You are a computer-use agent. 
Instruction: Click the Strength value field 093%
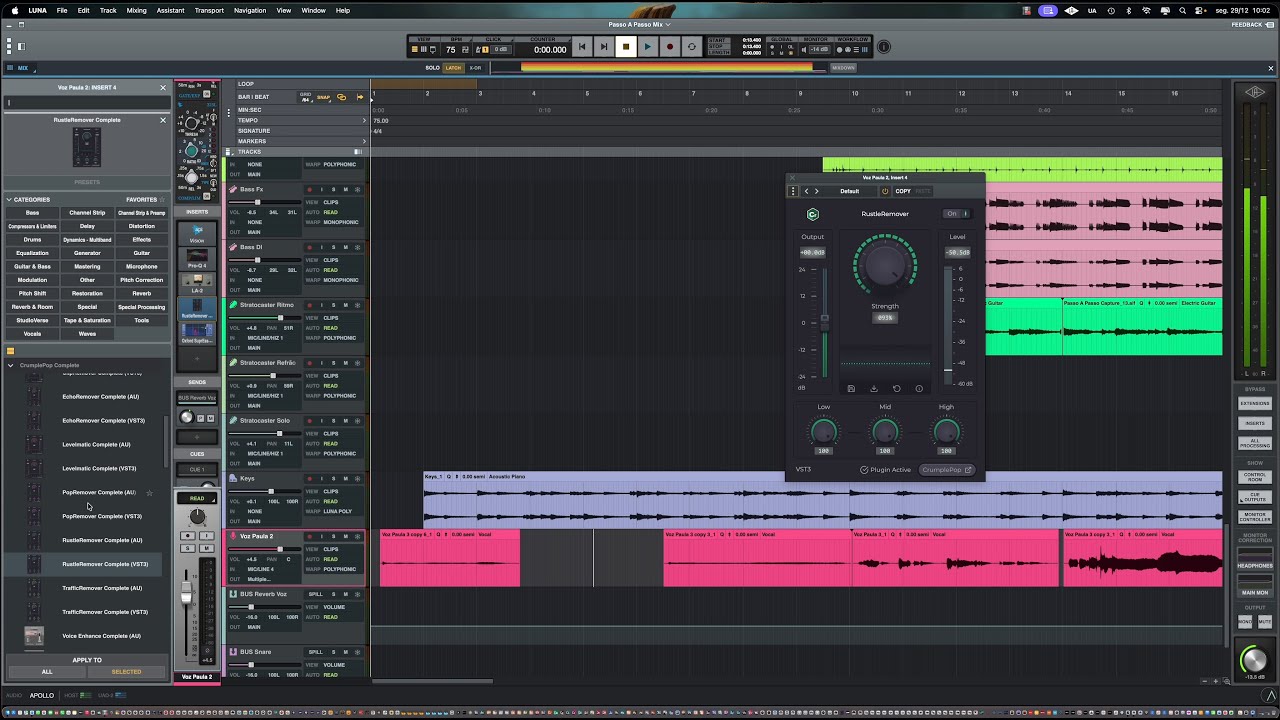tap(885, 318)
